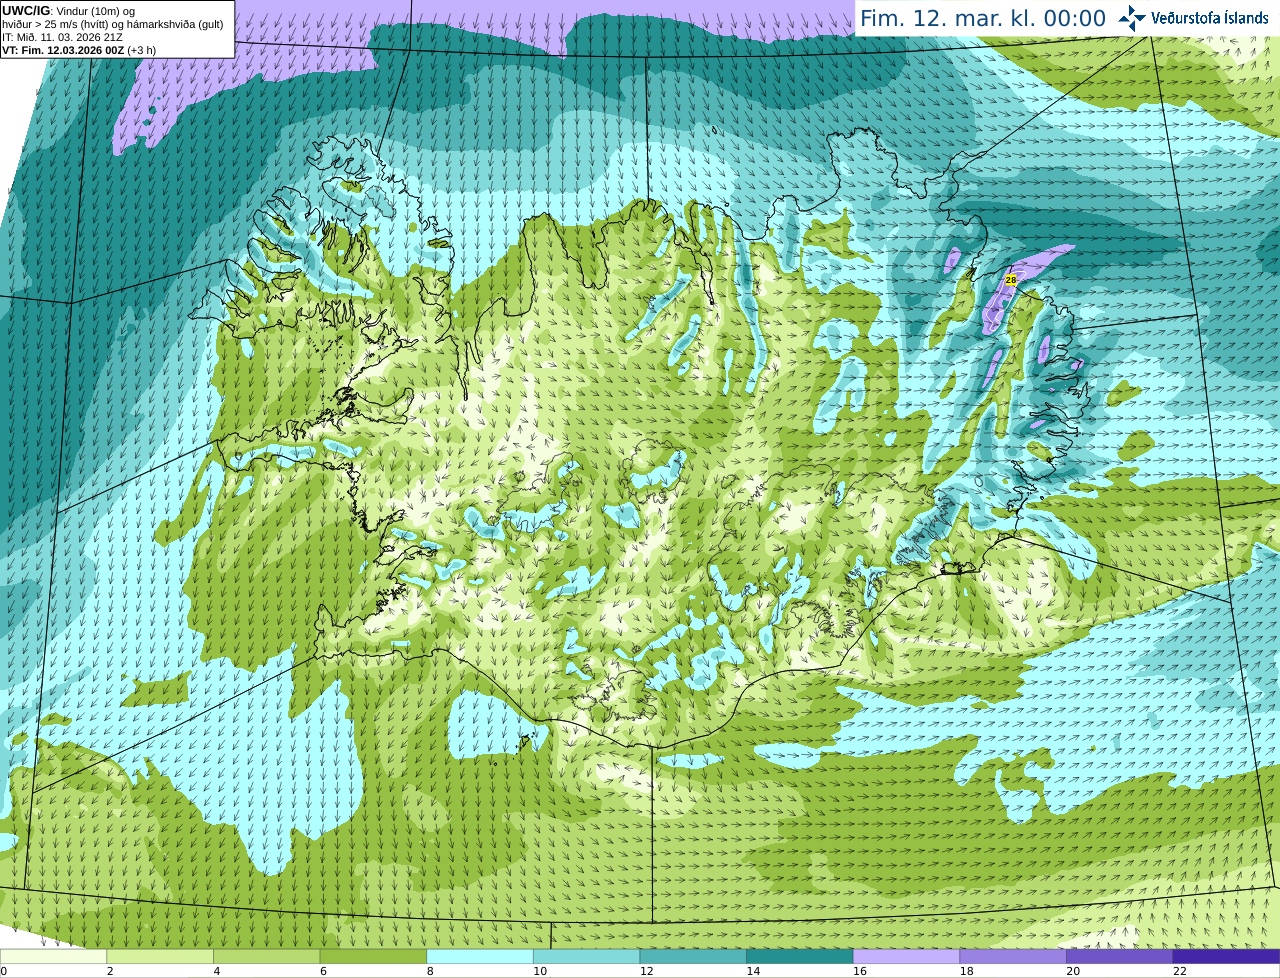The image size is (1280, 978).
Task: Pick the 18–20 m/s purple legend swatch
Action: pyautogui.click(x=1013, y=957)
